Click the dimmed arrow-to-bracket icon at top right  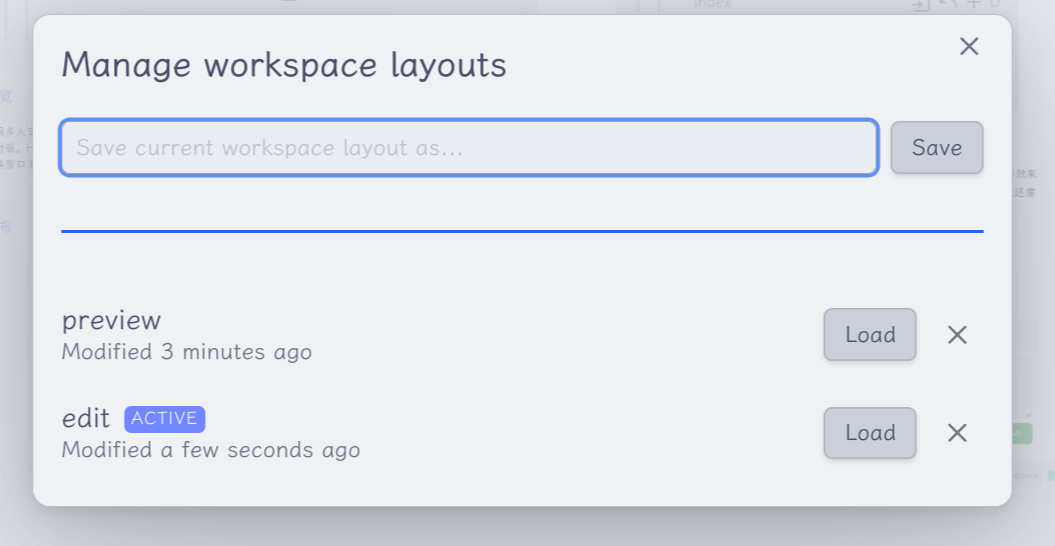(920, 5)
